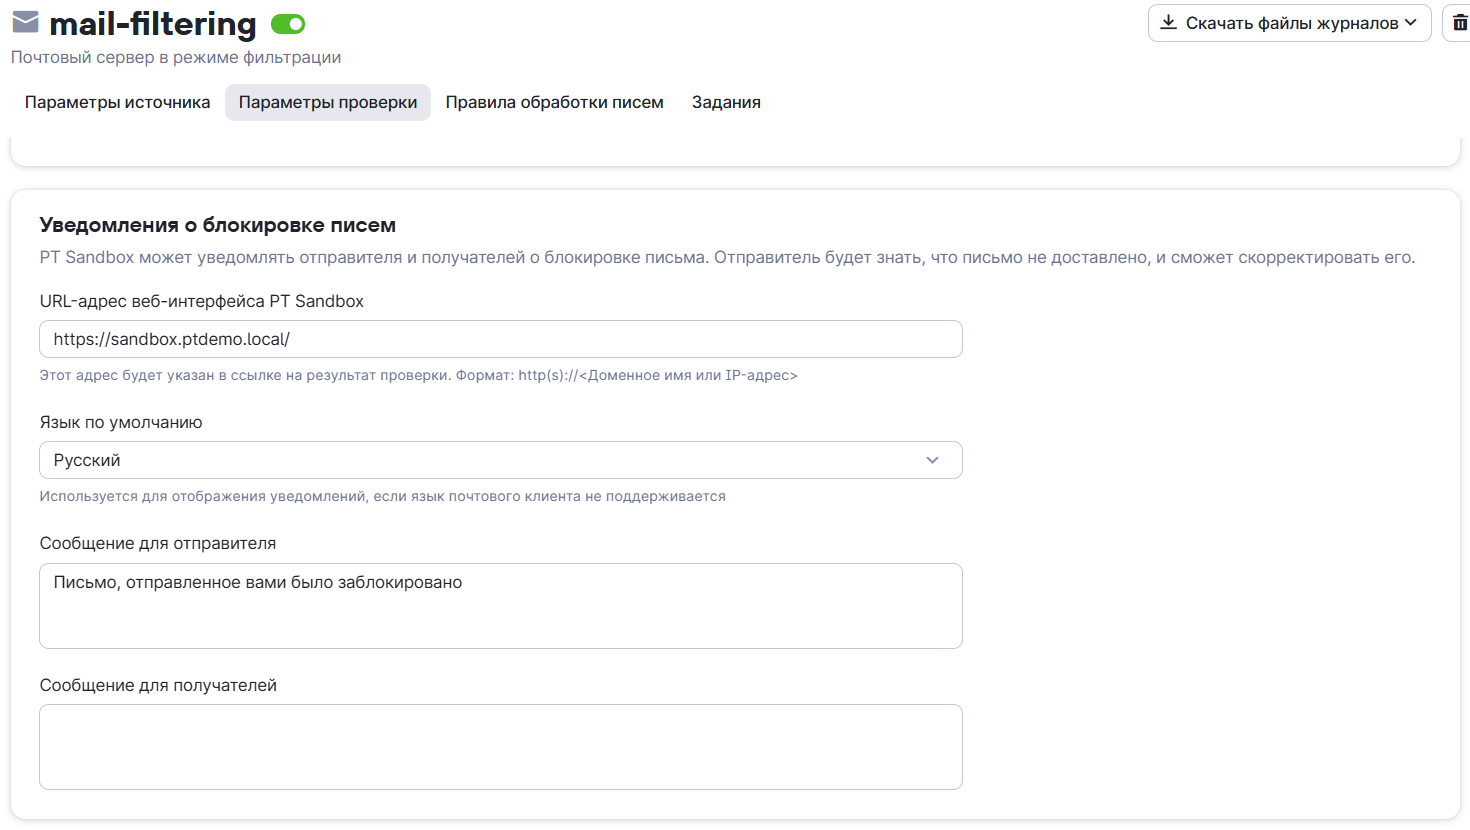Viewport: 1470px width, 830px height.
Task: Click the "URL-адрес веб-интерфейса PT Sandbox" label
Action: tap(201, 301)
